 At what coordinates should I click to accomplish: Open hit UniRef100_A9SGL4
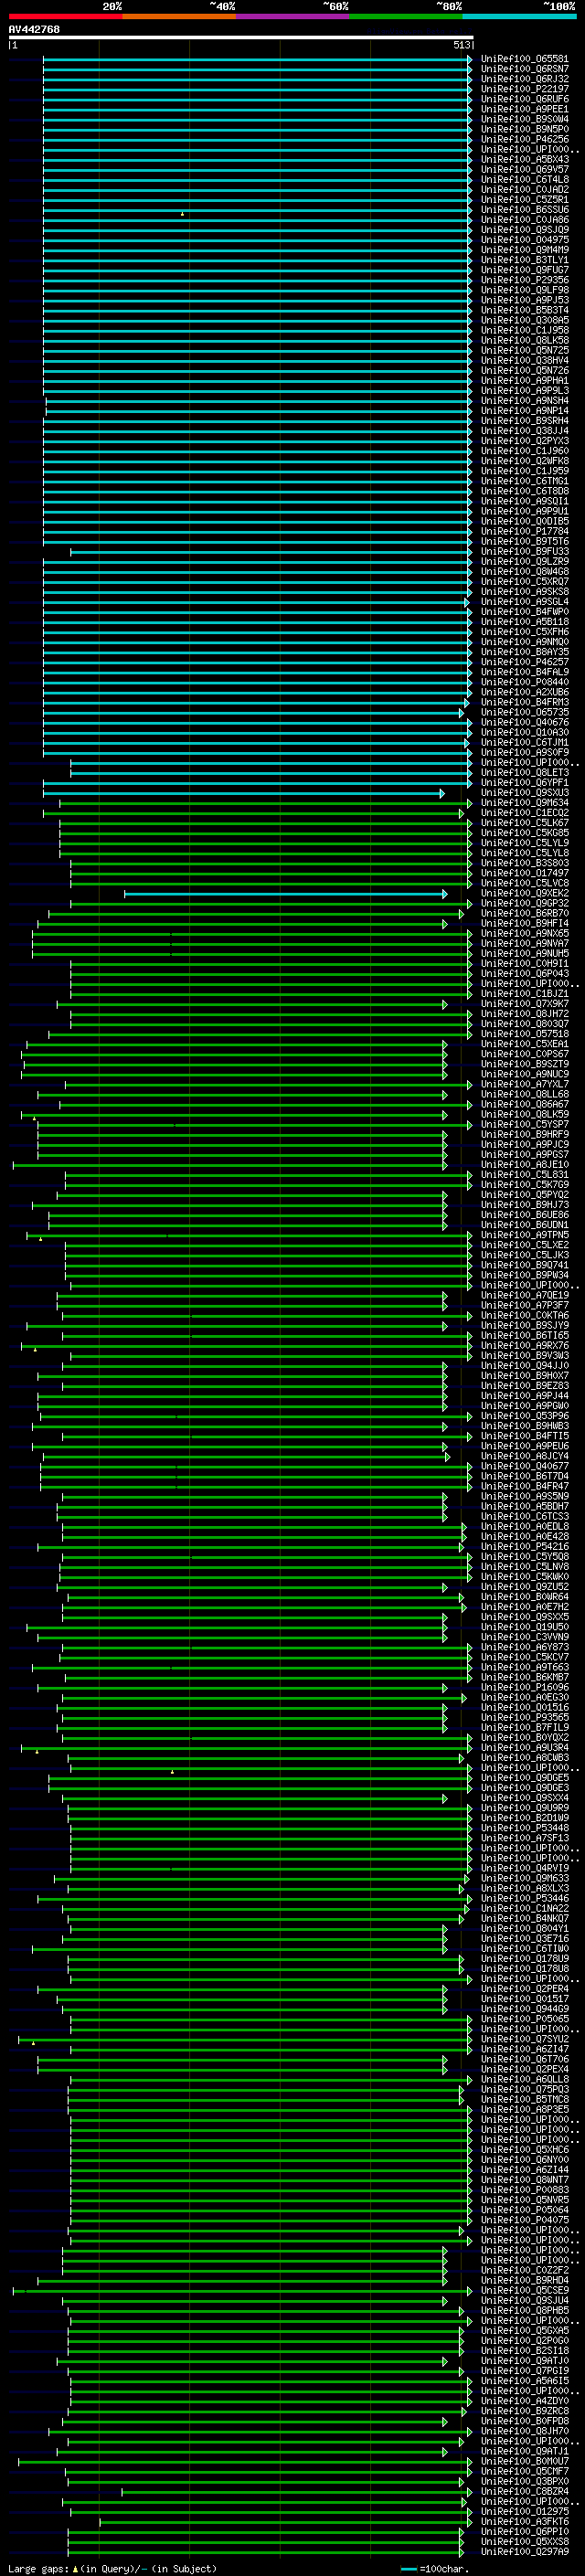tap(525, 601)
